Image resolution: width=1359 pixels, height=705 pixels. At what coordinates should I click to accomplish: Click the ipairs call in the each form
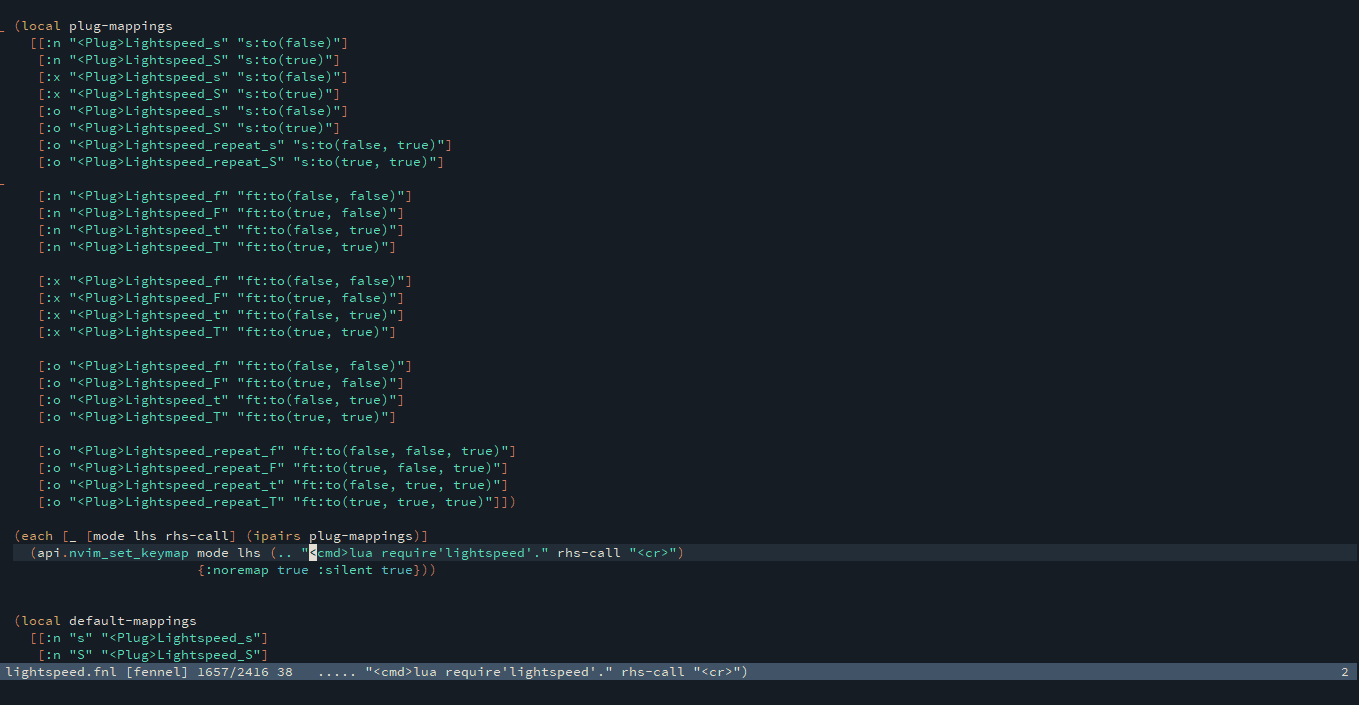point(276,535)
